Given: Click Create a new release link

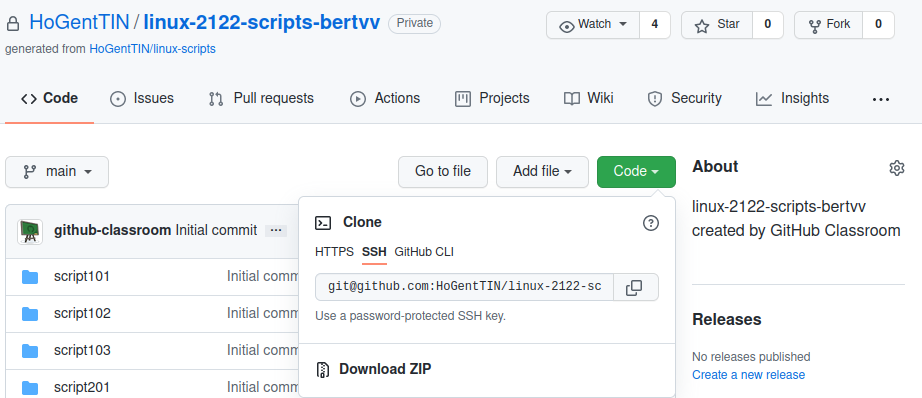Looking at the screenshot, I should (x=749, y=374).
